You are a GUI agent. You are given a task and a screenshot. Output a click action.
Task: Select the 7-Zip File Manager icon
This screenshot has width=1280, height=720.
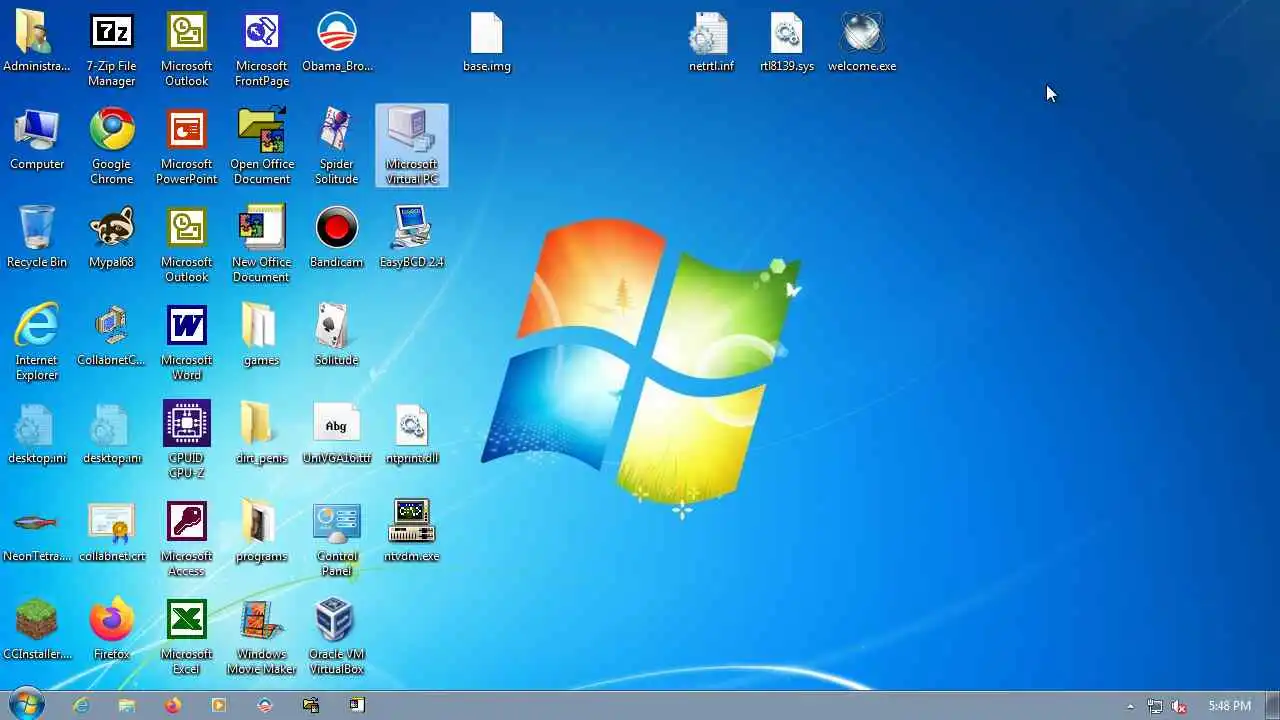pyautogui.click(x=111, y=49)
